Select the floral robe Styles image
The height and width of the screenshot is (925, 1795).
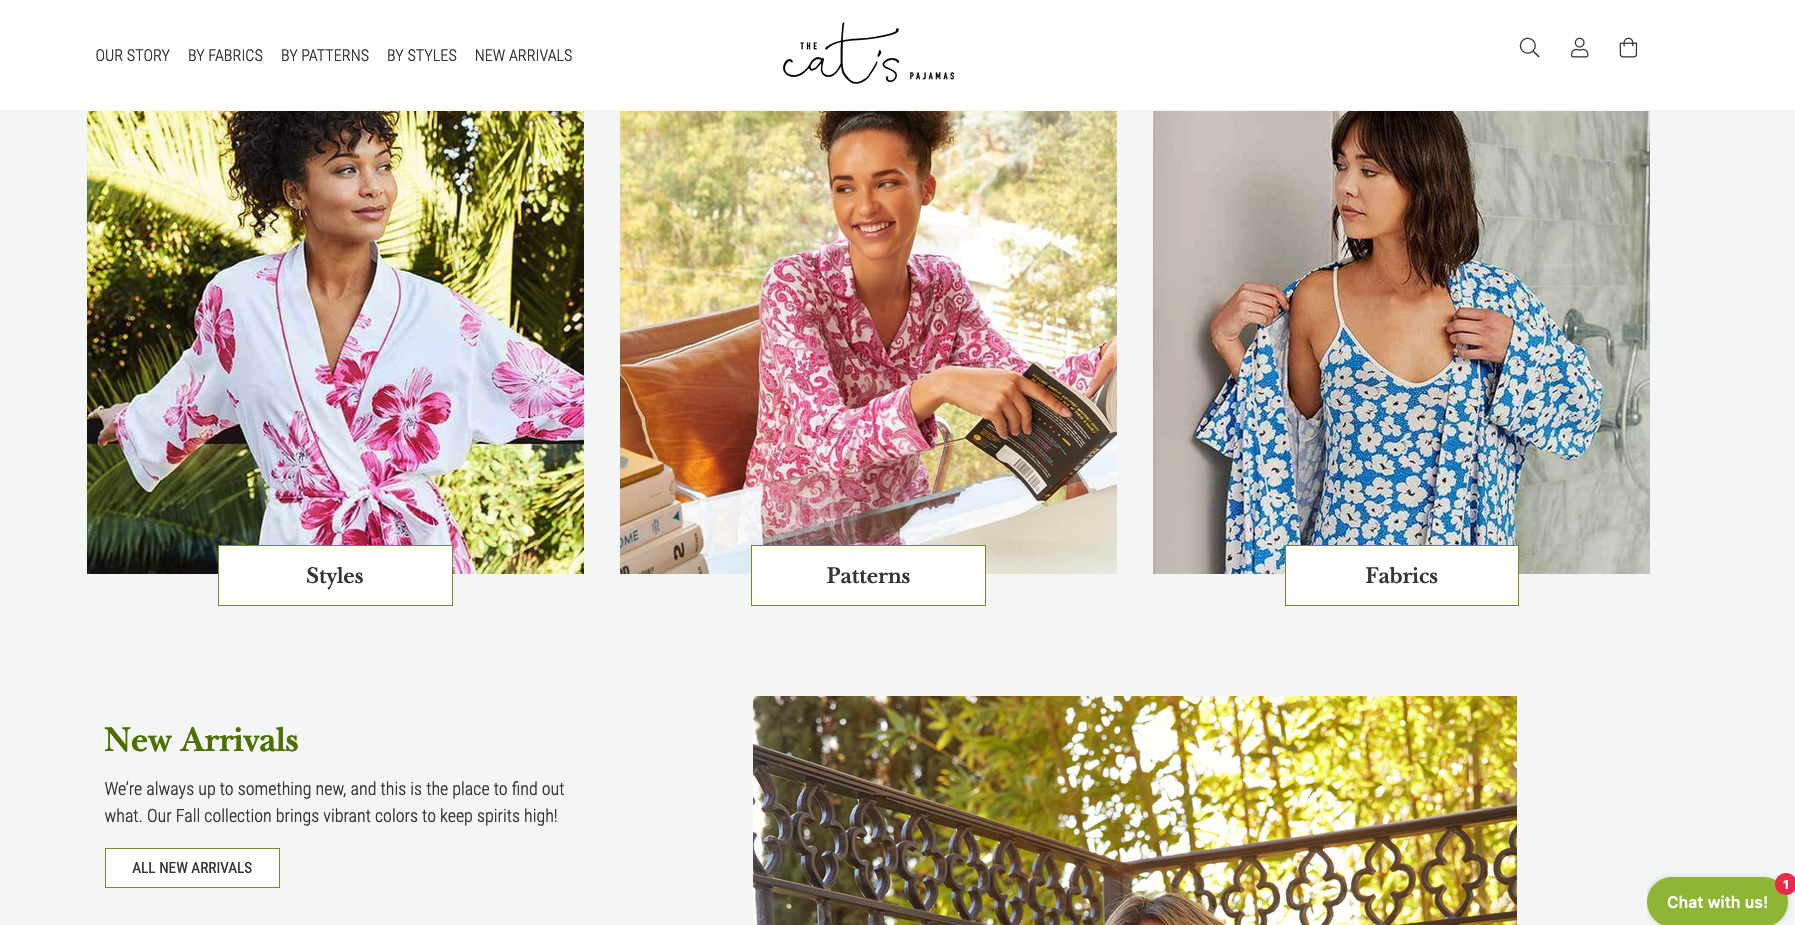pos(335,330)
